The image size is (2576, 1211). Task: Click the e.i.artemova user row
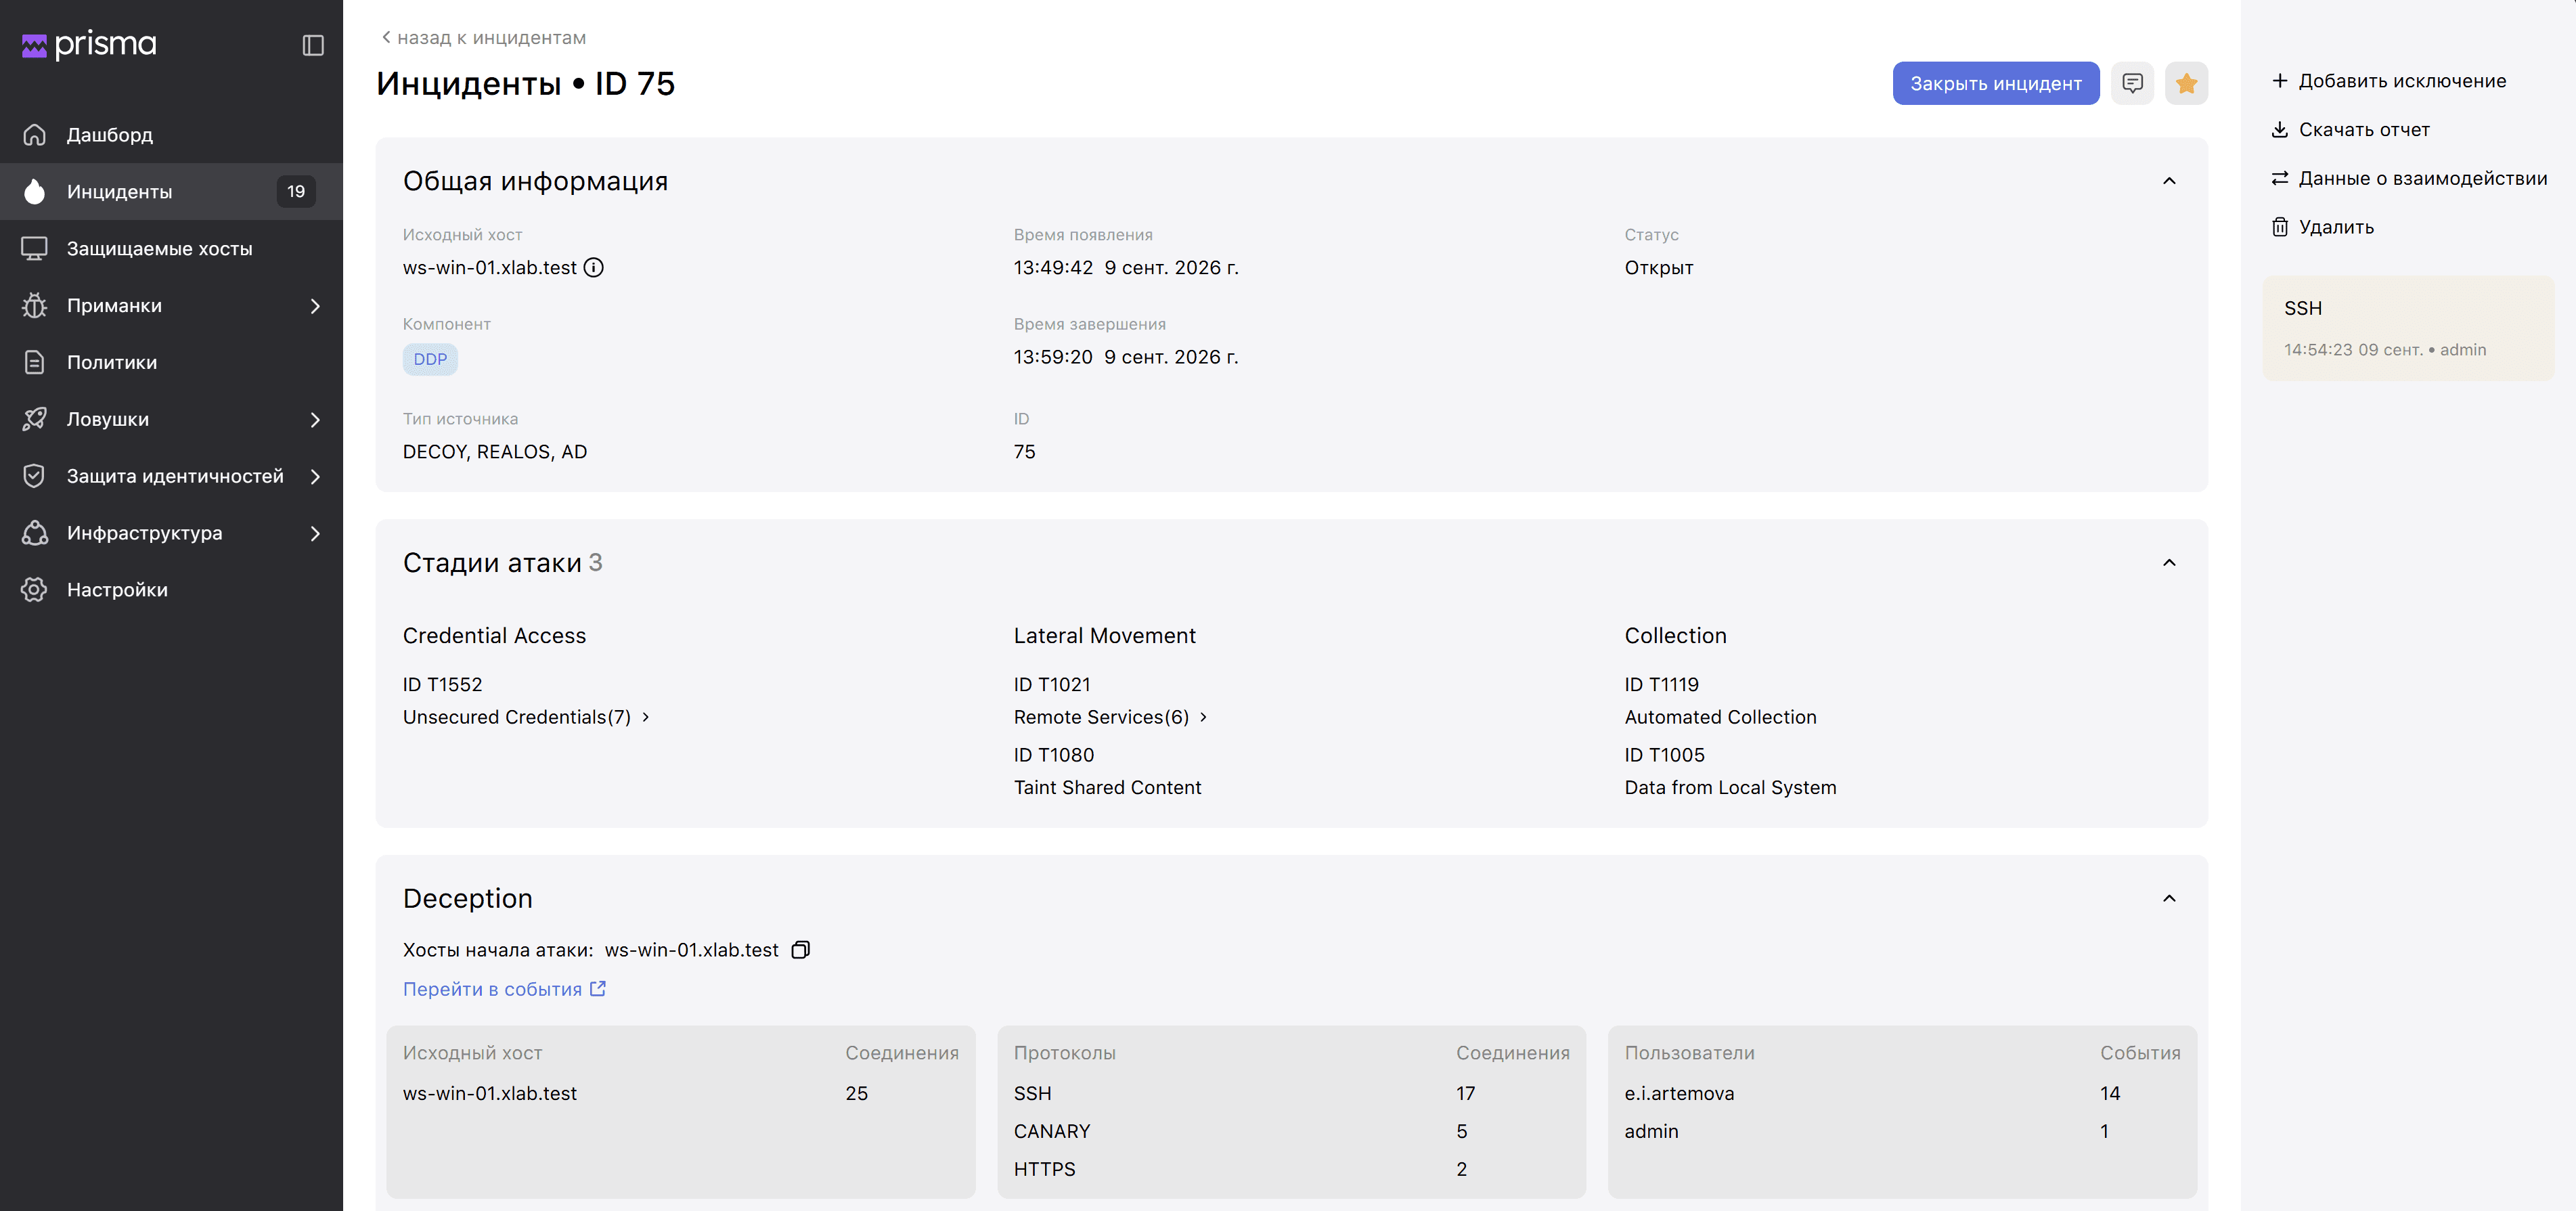pos(1901,1093)
